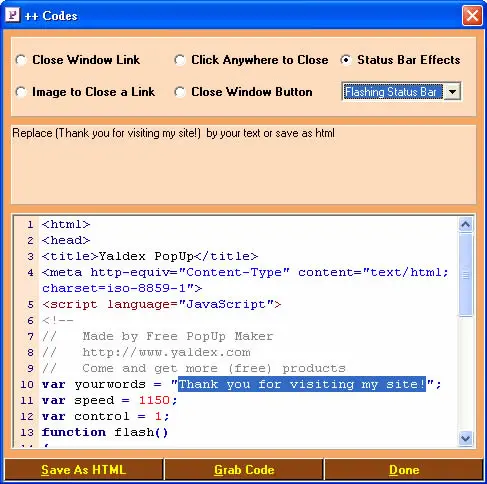Image resolution: width=487 pixels, height=484 pixels.
Task: Click the scroll up arrow in code editor
Action: tap(466, 224)
